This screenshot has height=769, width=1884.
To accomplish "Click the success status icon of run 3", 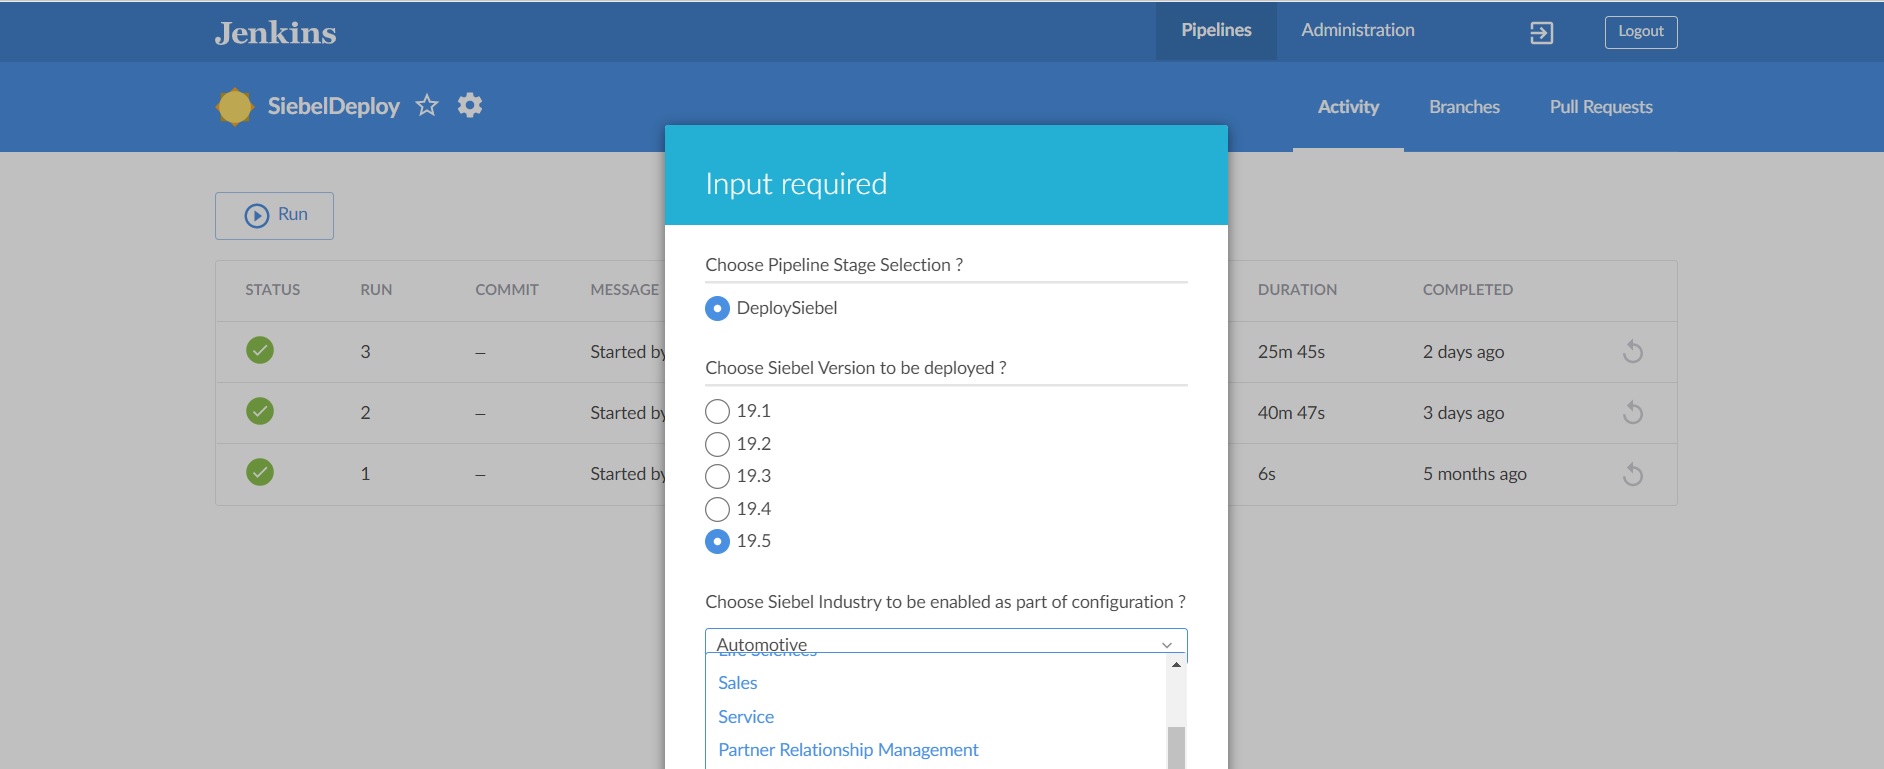I will [x=260, y=350].
